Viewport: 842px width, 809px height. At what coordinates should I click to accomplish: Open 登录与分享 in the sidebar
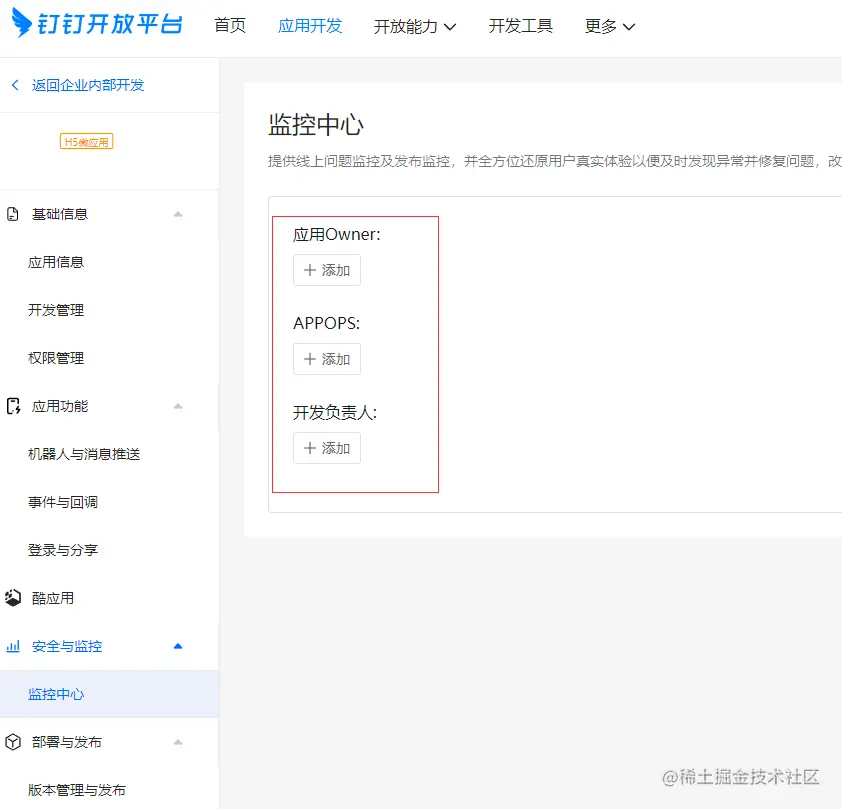click(x=63, y=550)
